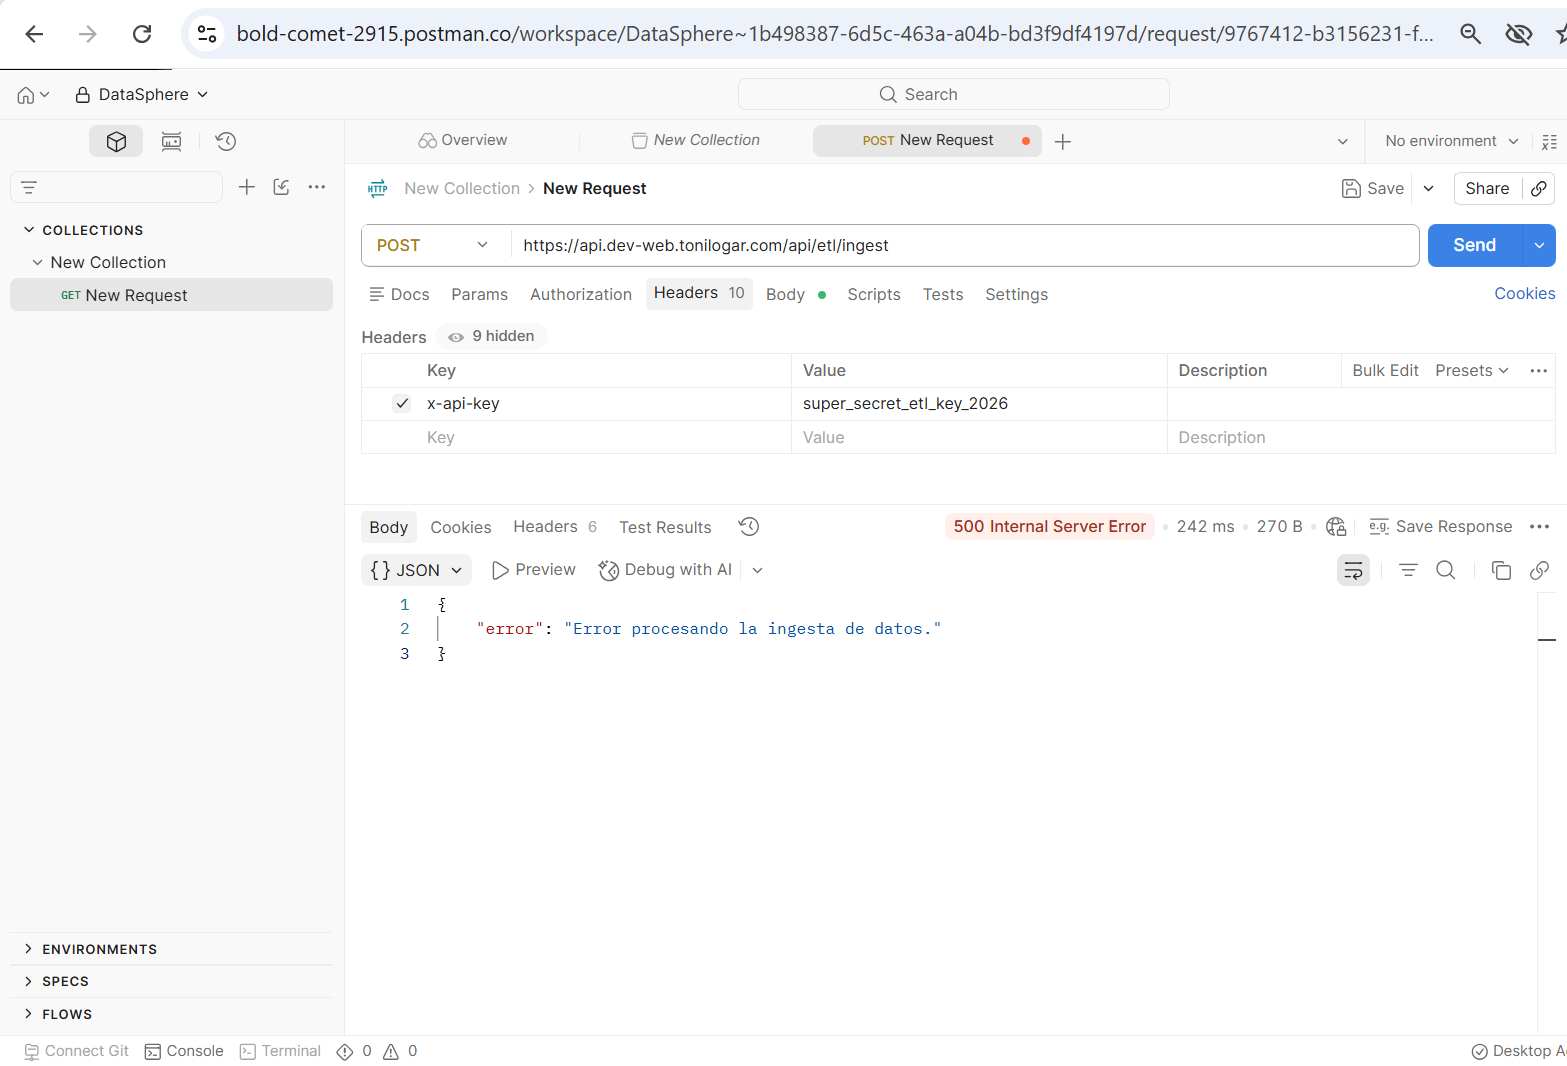Open the DataSphere workspace dropdown
Image resolution: width=1567 pixels, height=1066 pixels.
point(142,95)
